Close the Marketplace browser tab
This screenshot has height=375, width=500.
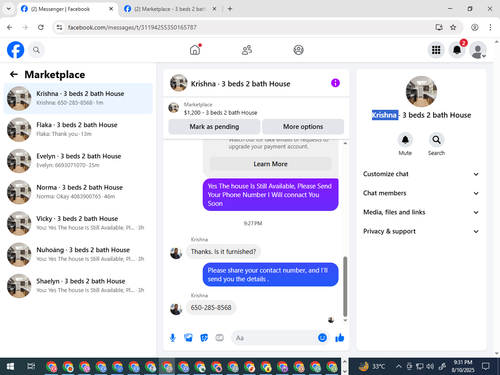pos(214,9)
